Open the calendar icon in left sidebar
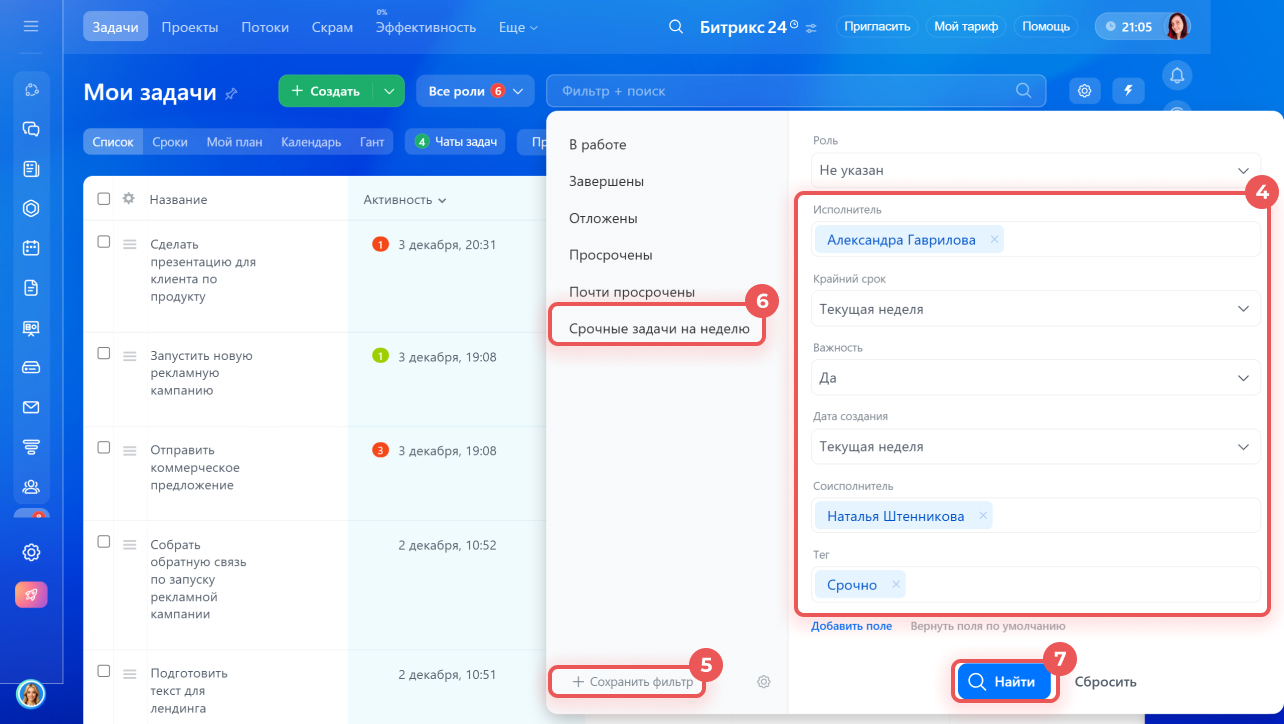This screenshot has width=1284, height=724. coord(31,248)
